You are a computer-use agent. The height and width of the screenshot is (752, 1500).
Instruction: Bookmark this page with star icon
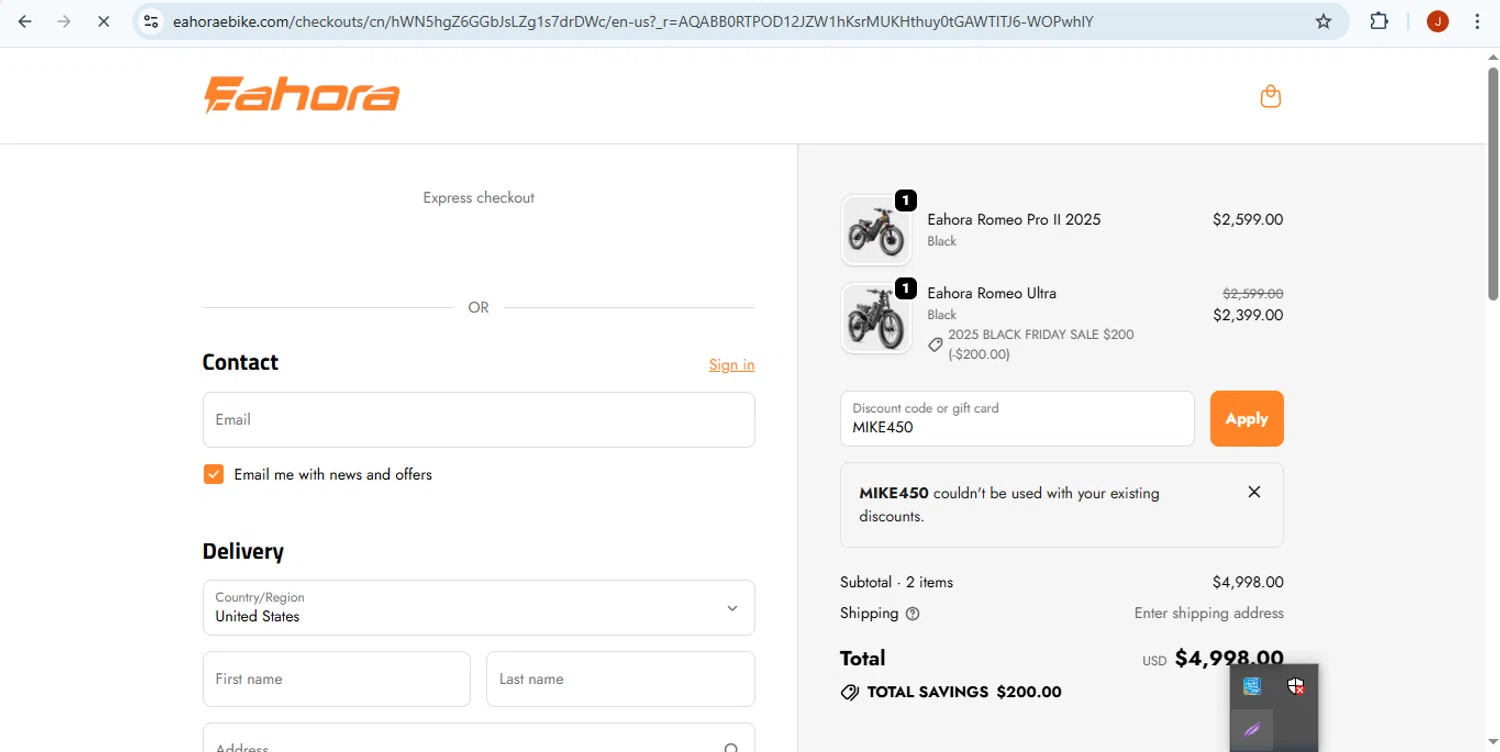click(x=1323, y=21)
